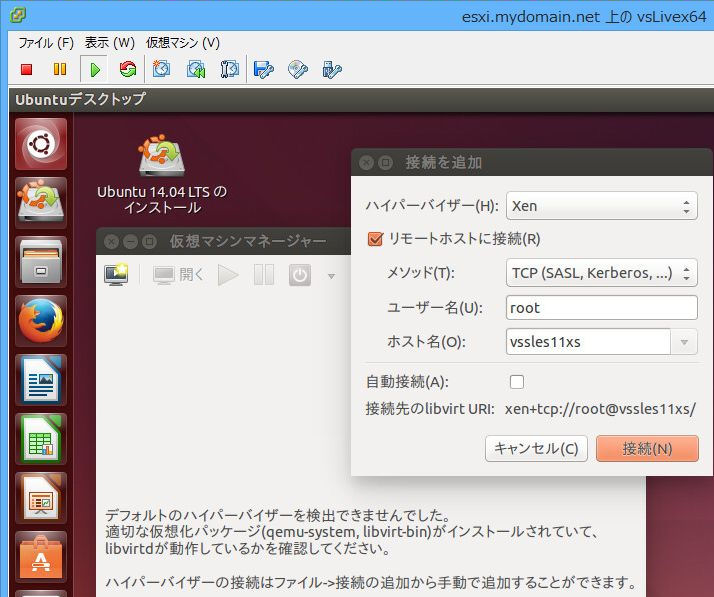The height and width of the screenshot is (597, 714).
Task: Open the Ubuntu 14.04 LTS install desktop icon
Action: click(162, 174)
